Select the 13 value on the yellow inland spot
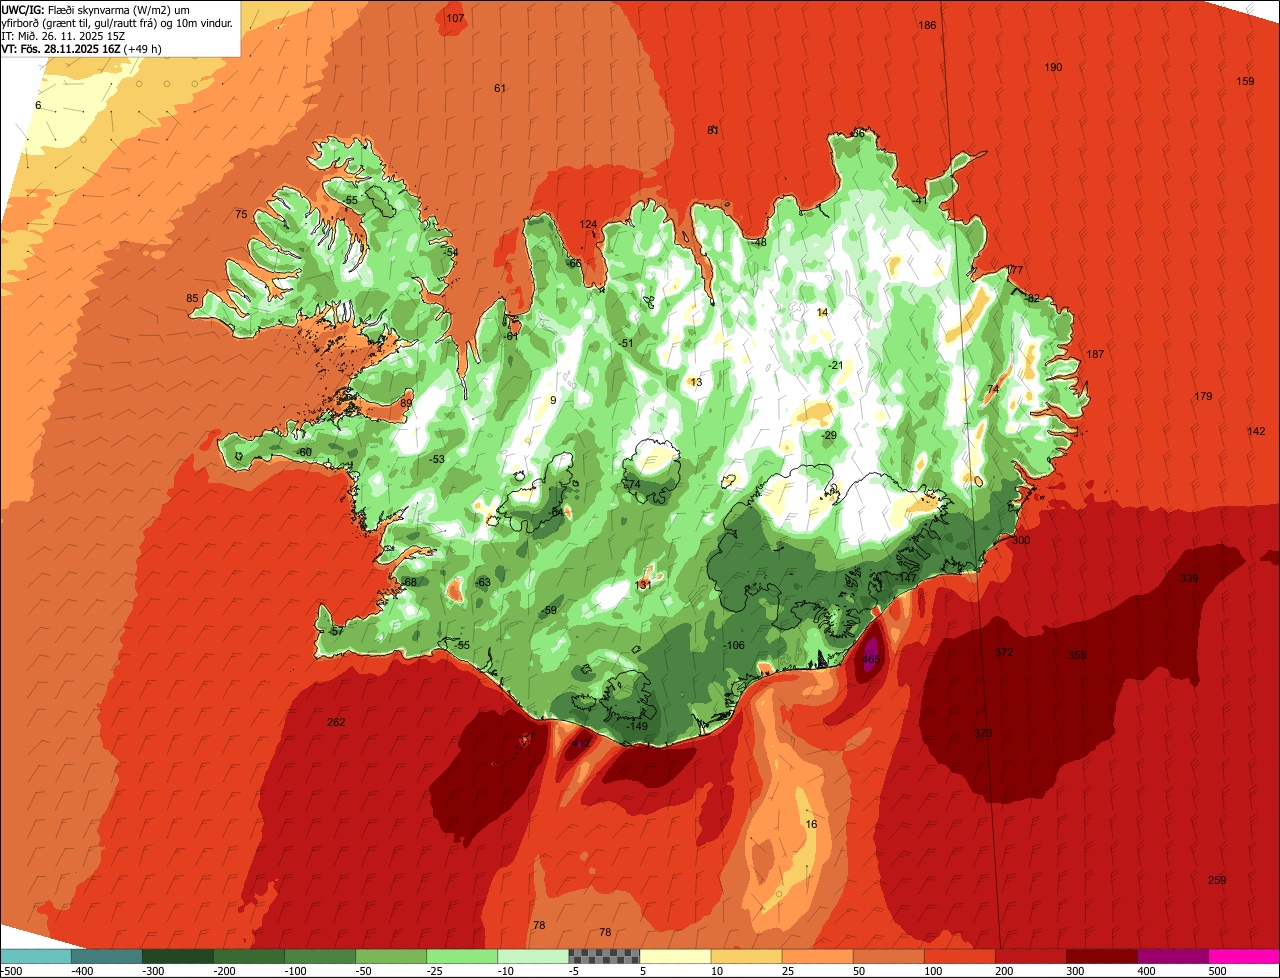The height and width of the screenshot is (978, 1280). click(x=696, y=382)
